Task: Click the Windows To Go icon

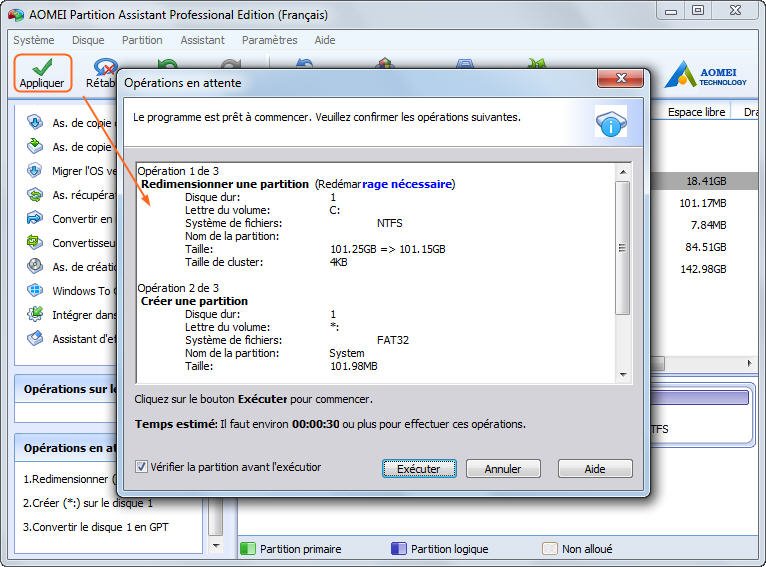Action: [x=35, y=290]
